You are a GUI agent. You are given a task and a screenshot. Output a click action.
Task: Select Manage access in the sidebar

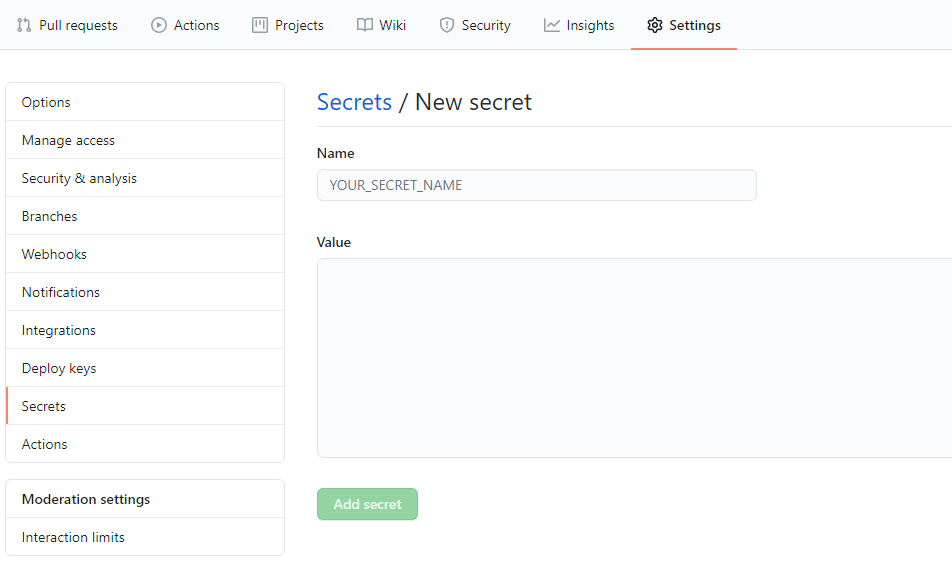coord(145,140)
